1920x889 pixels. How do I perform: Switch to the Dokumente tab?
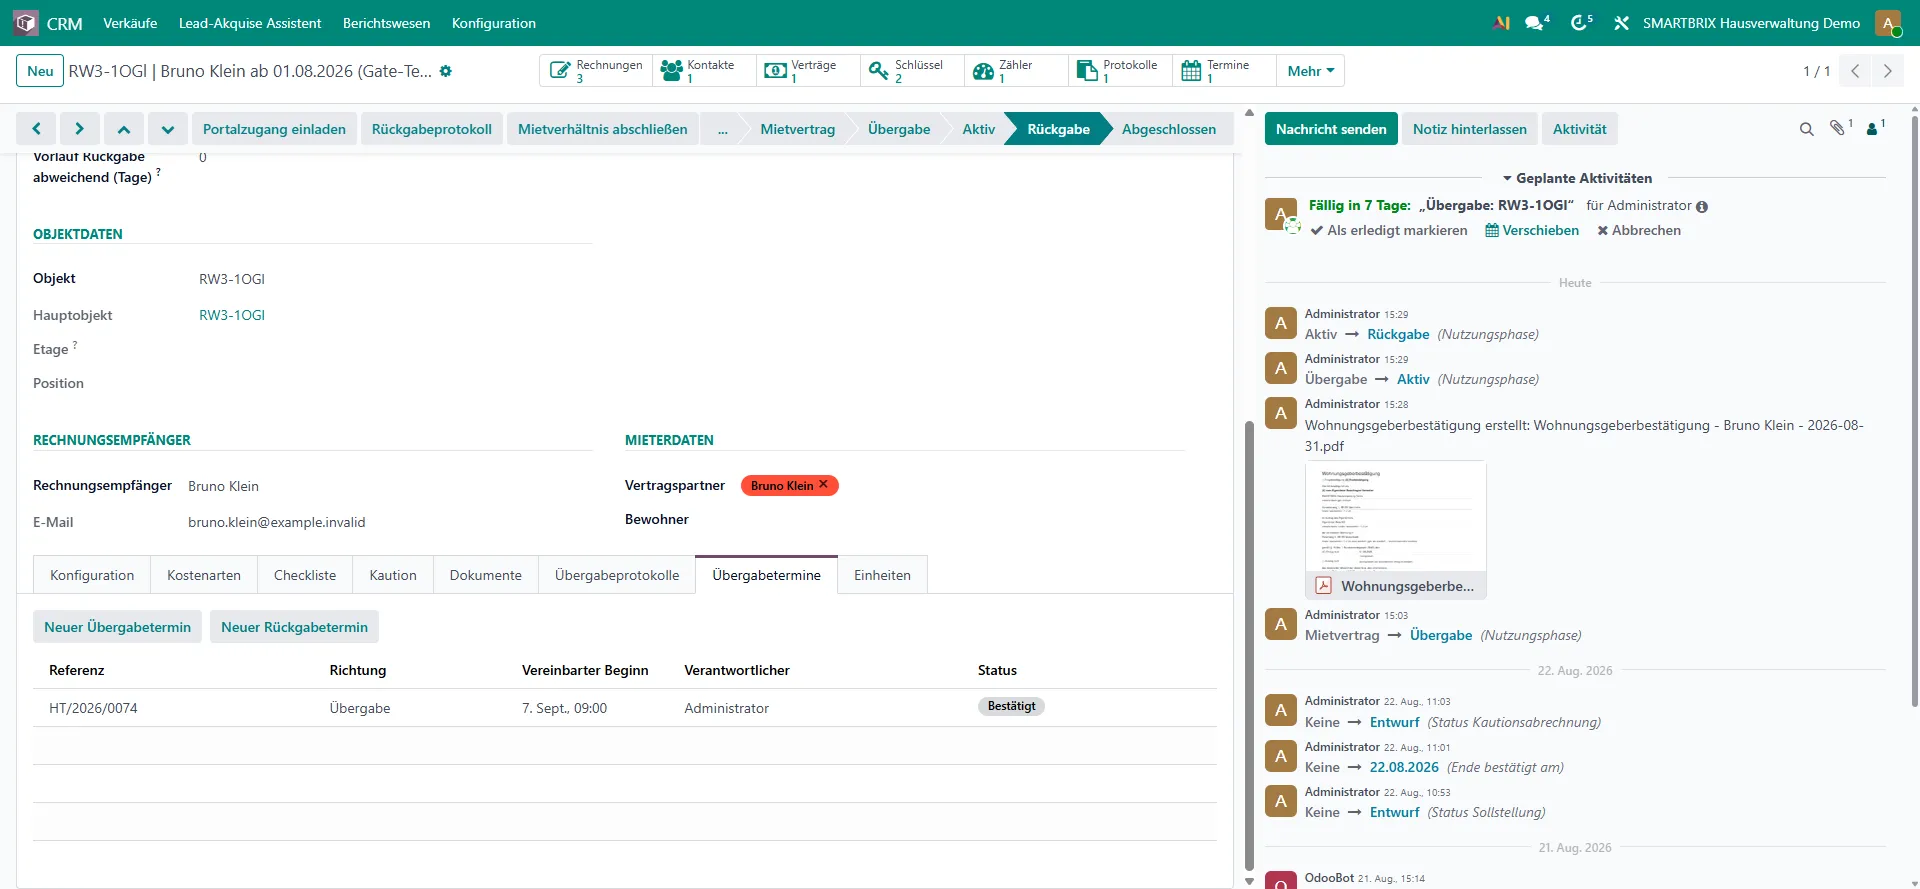click(486, 575)
